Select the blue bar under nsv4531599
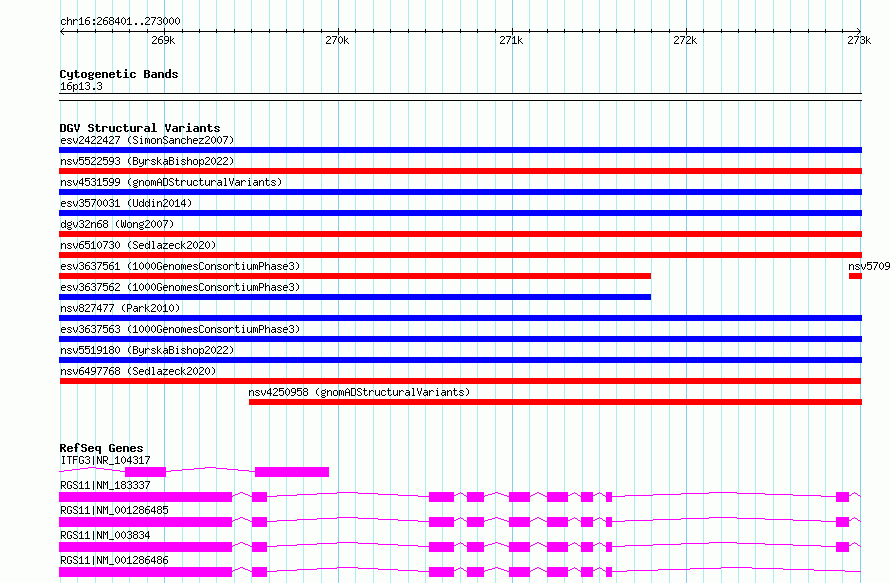Image resolution: width=890 pixels, height=583 pixels. tap(460, 192)
